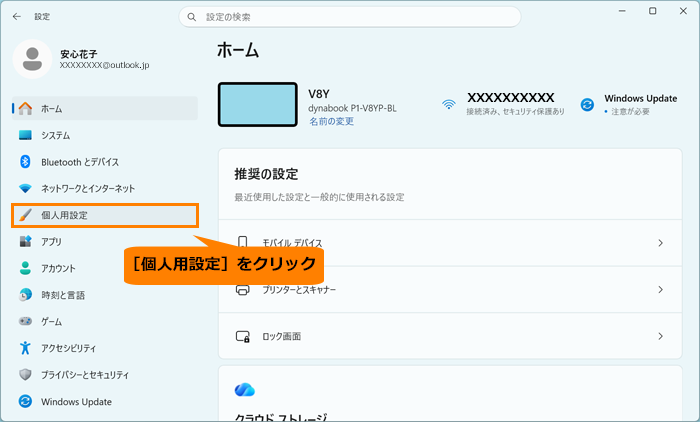The height and width of the screenshot is (422, 700).
Task: Click the desktop preview thumbnail
Action: click(x=258, y=104)
